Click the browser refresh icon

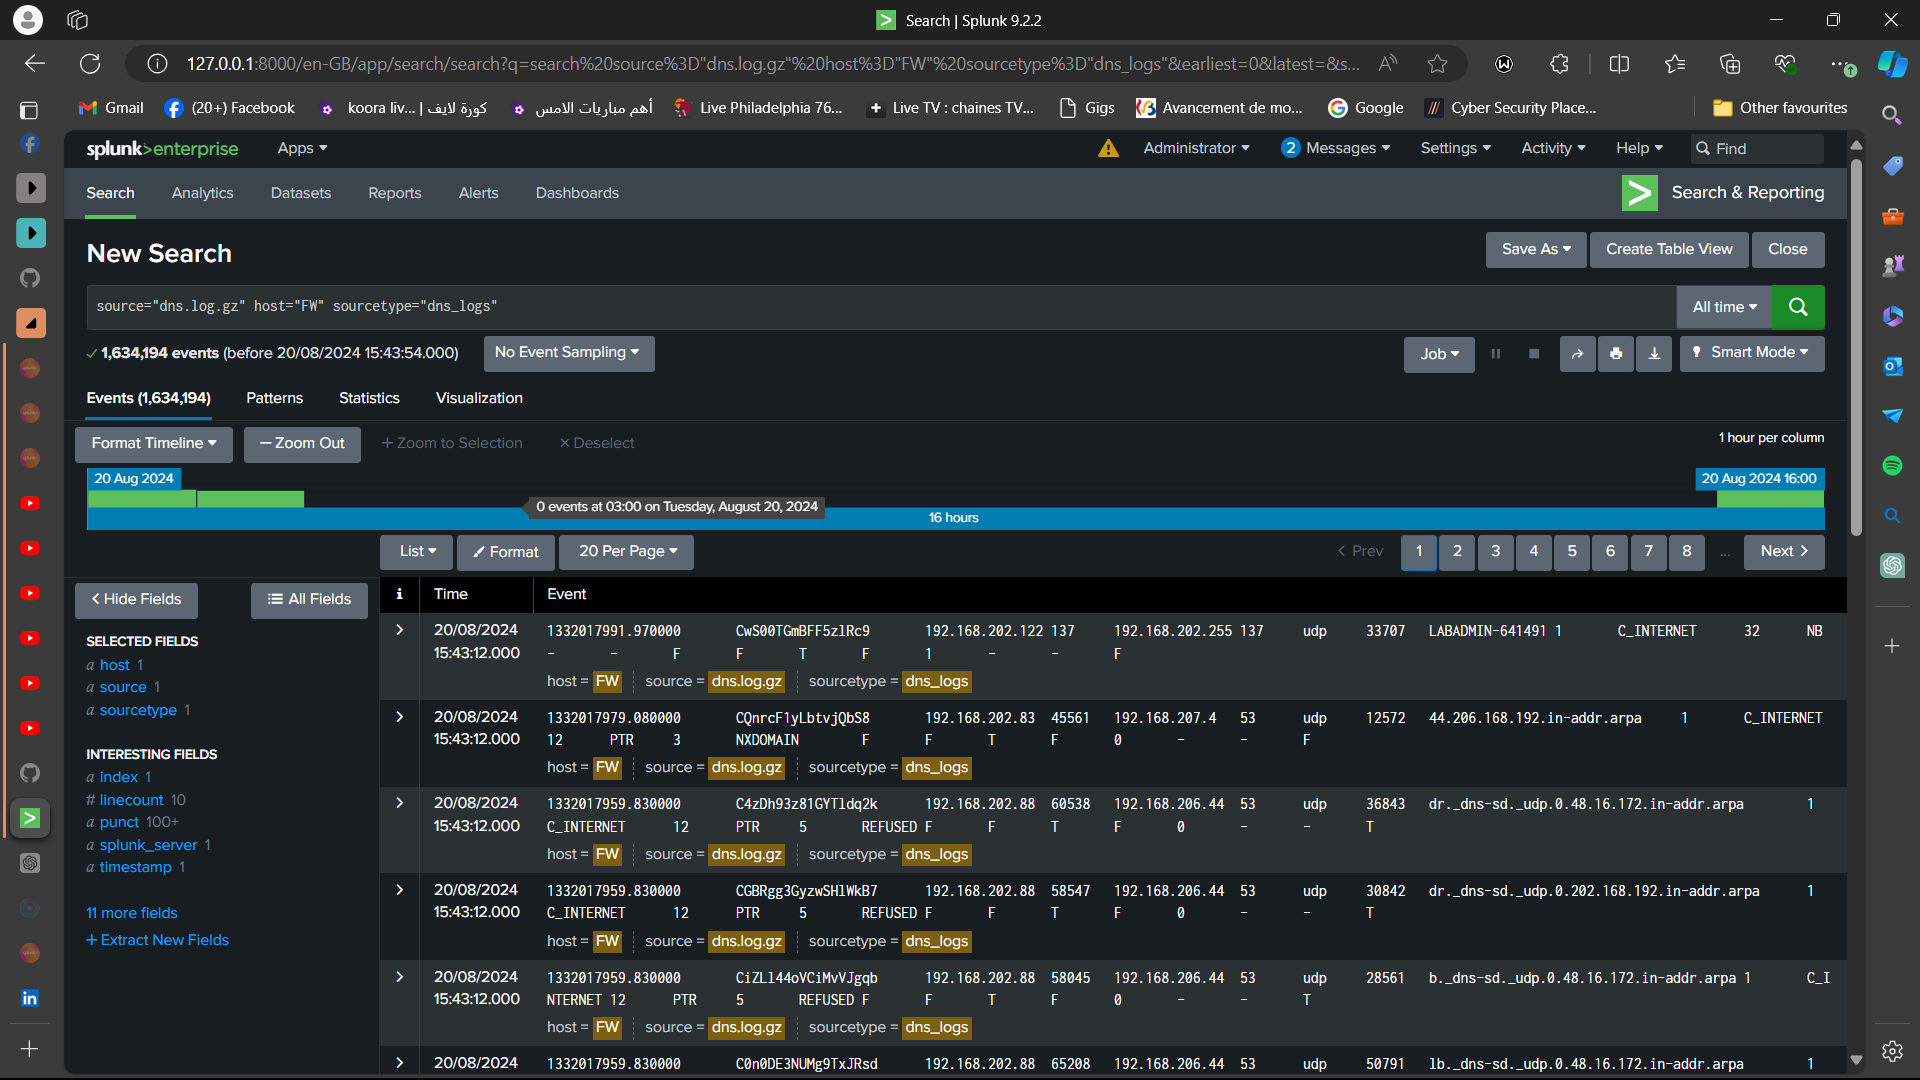[90, 64]
